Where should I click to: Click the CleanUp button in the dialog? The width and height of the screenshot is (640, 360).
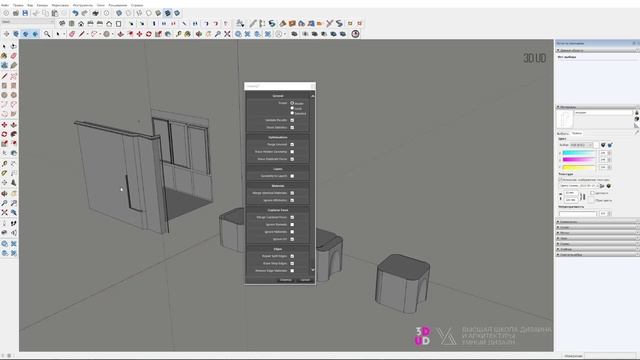point(285,280)
